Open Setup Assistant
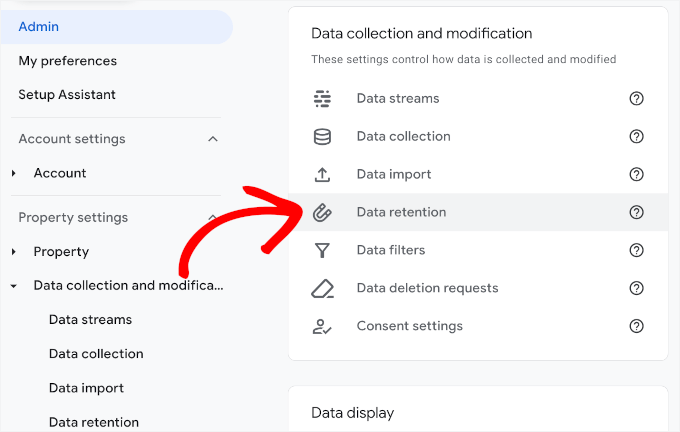 coord(67,95)
